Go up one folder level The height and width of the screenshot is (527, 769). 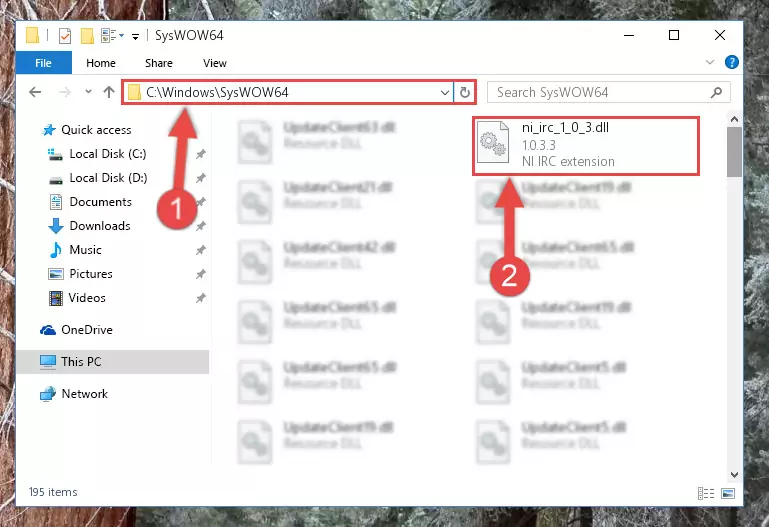pyautogui.click(x=109, y=92)
